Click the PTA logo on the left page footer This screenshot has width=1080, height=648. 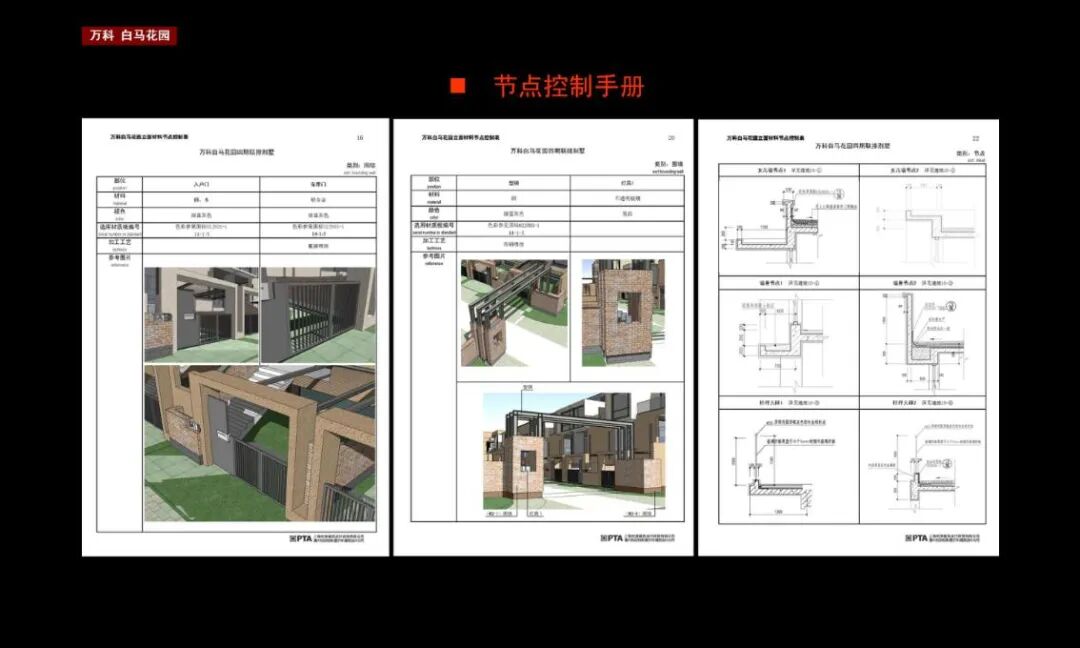coord(301,539)
